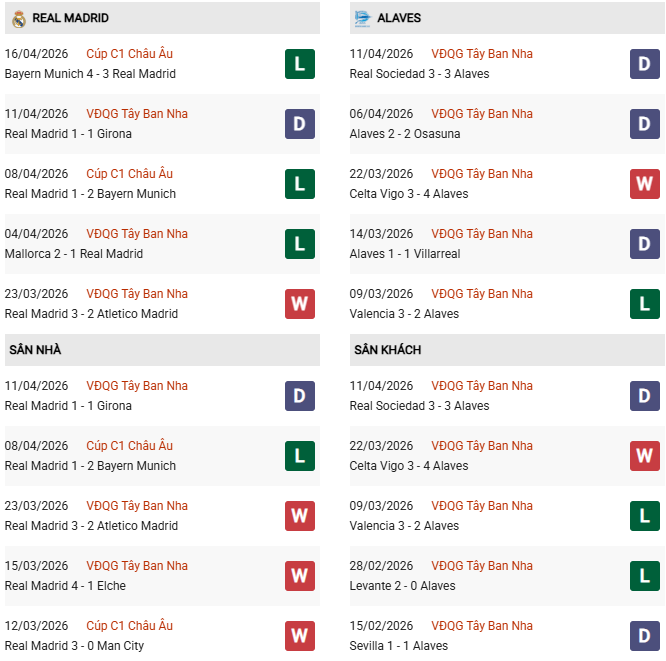Open the SÂN KHÁCH away matches section
The height and width of the screenshot is (661, 666).
pos(387,350)
